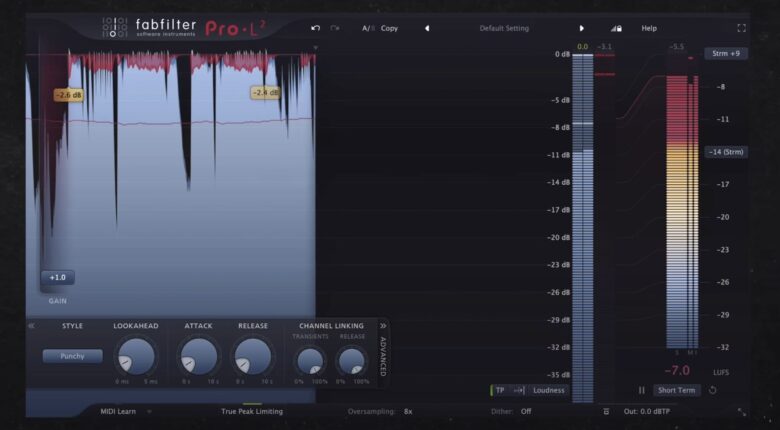
Task: Collapse the Advanced panel chevron
Action: click(x=383, y=325)
